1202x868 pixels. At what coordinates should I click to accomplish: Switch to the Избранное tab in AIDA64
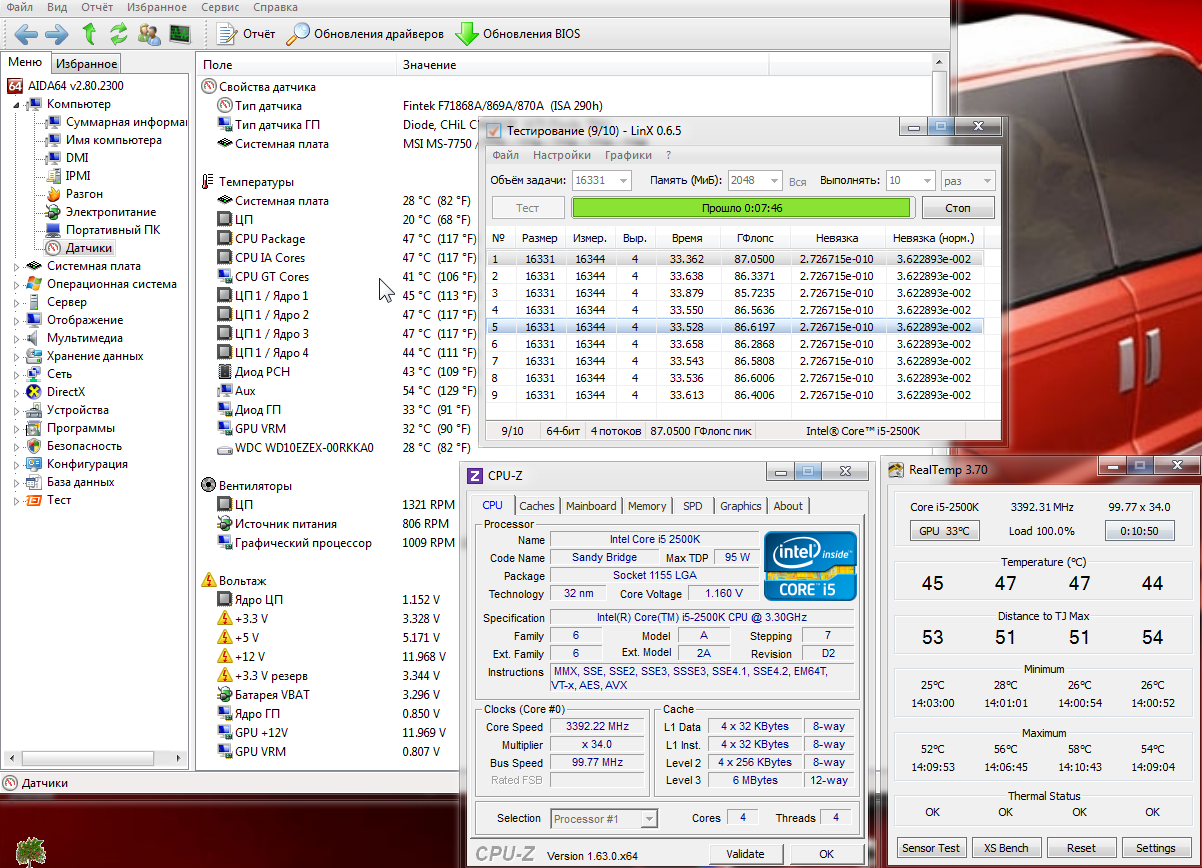[x=86, y=64]
